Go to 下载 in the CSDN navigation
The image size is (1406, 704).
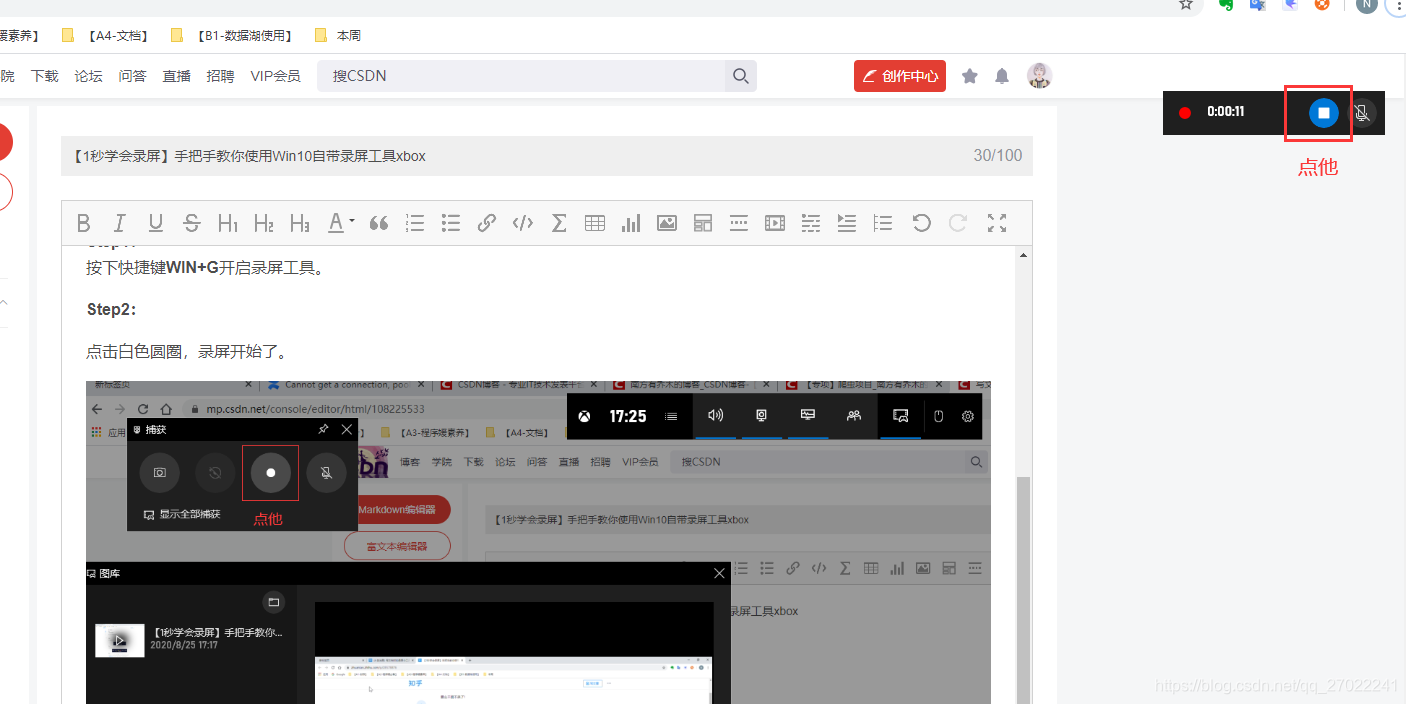click(45, 76)
